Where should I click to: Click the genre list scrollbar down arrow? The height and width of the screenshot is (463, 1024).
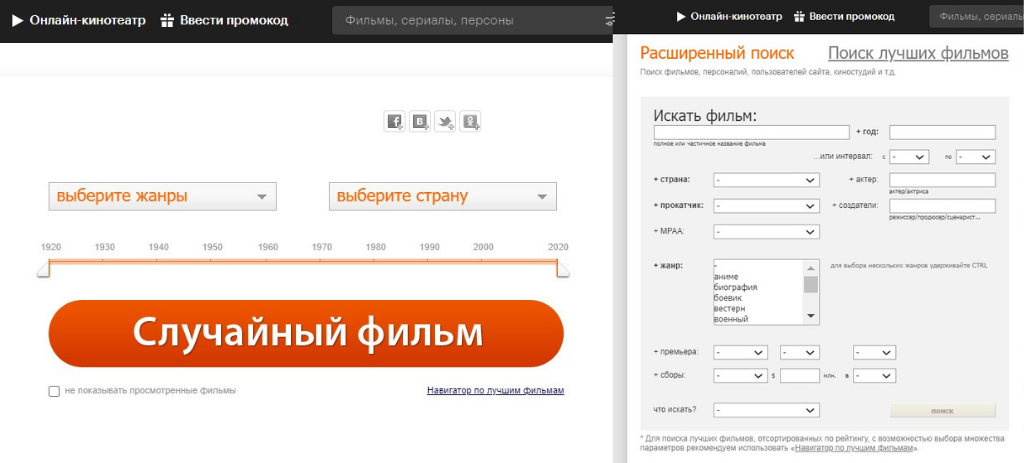[x=811, y=316]
